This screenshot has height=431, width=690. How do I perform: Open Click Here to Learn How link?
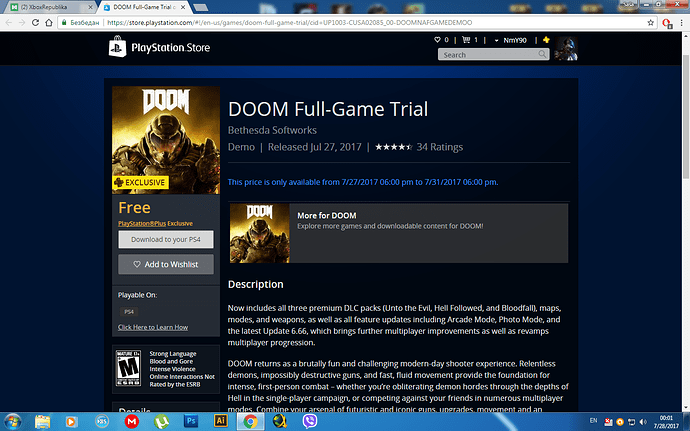pos(153,327)
